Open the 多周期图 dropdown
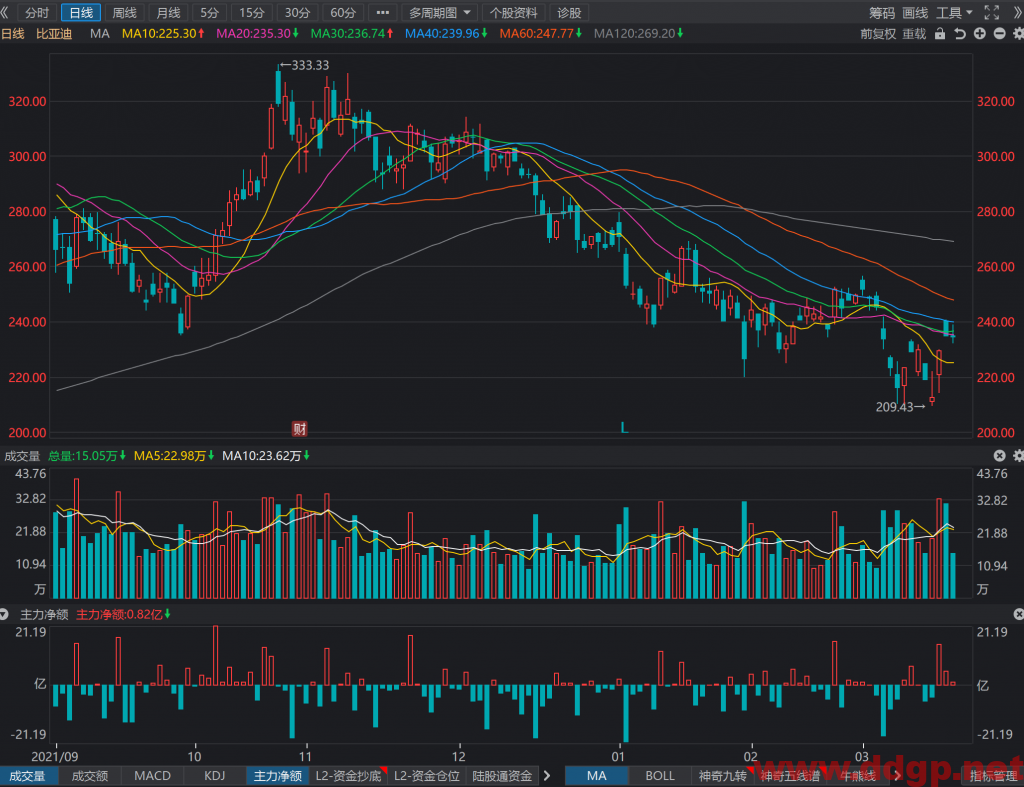The height and width of the screenshot is (787, 1024). [440, 12]
